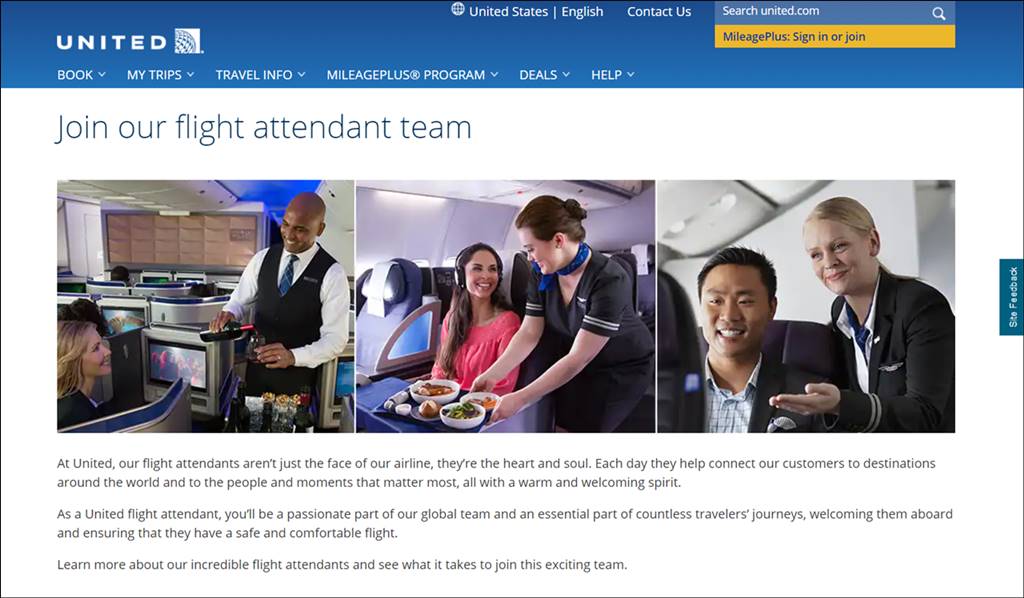This screenshot has height=598, width=1024.
Task: Click the meal service attendant photo
Action: tap(505, 306)
